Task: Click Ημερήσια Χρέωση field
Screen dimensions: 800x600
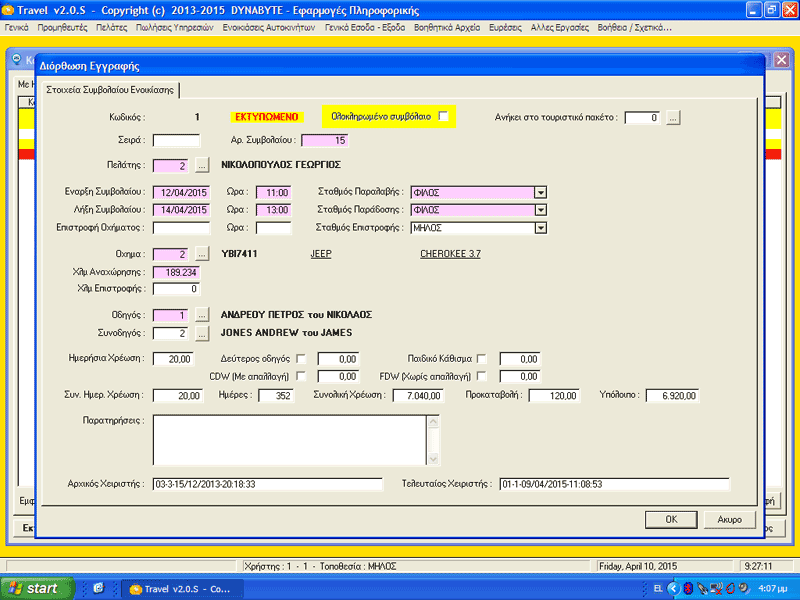Action: (173, 359)
